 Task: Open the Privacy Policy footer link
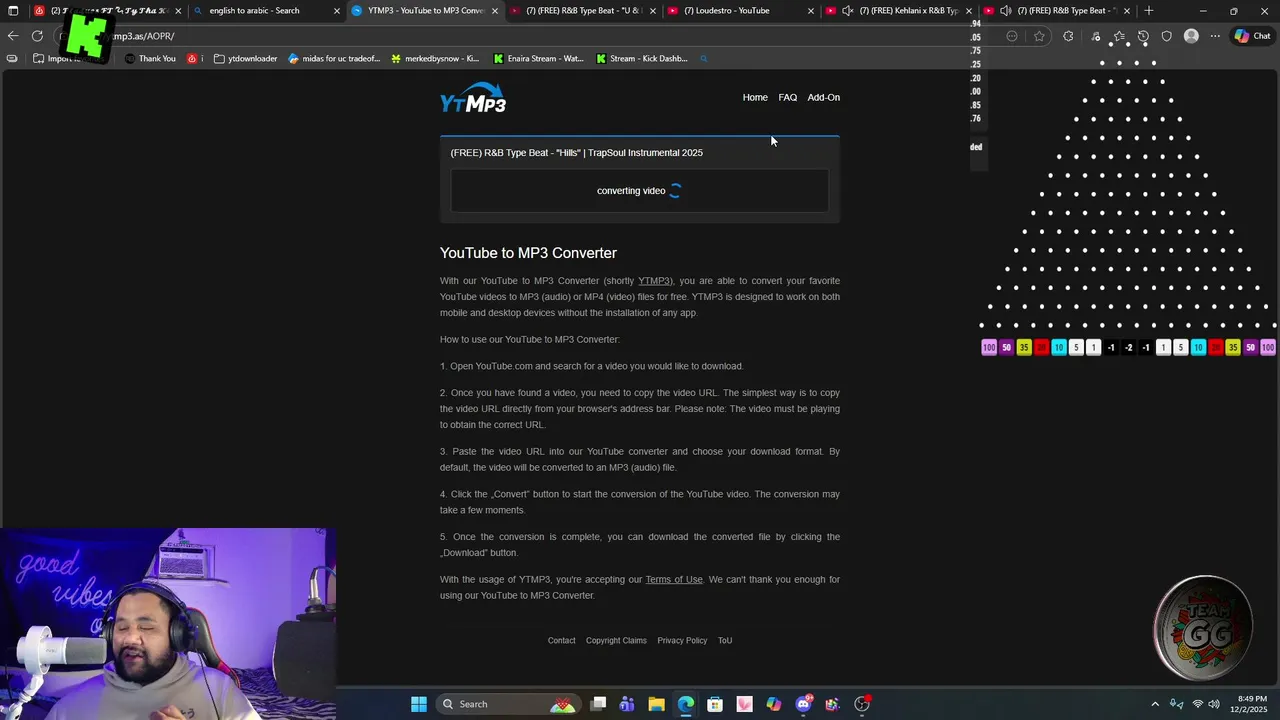[x=682, y=640]
